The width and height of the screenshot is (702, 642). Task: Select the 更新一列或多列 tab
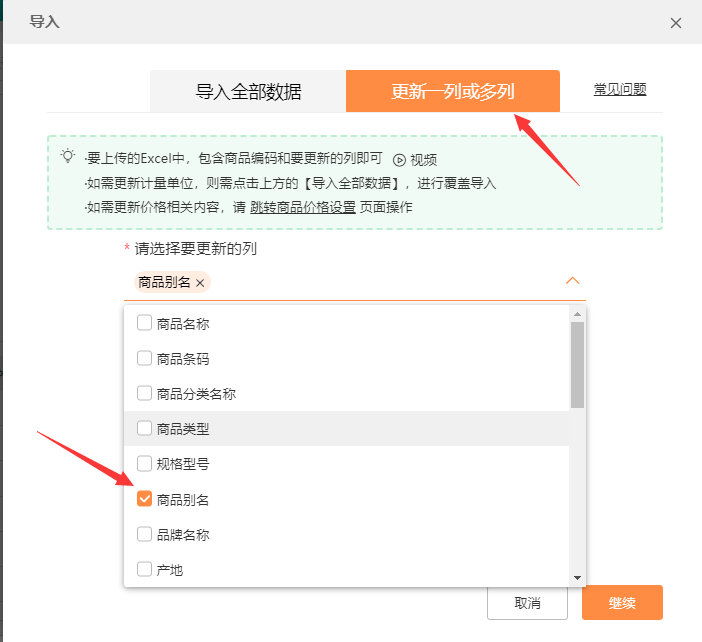[452, 92]
